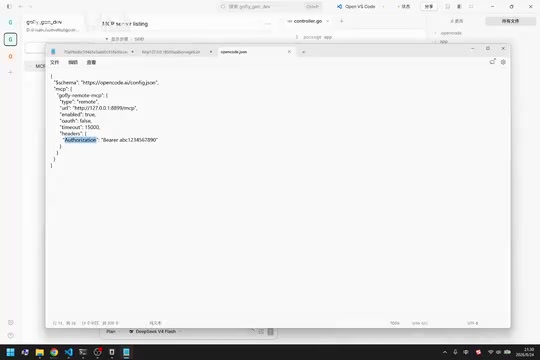Open the Notepad settings gear
This screenshot has height=360, width=540.
503,62
